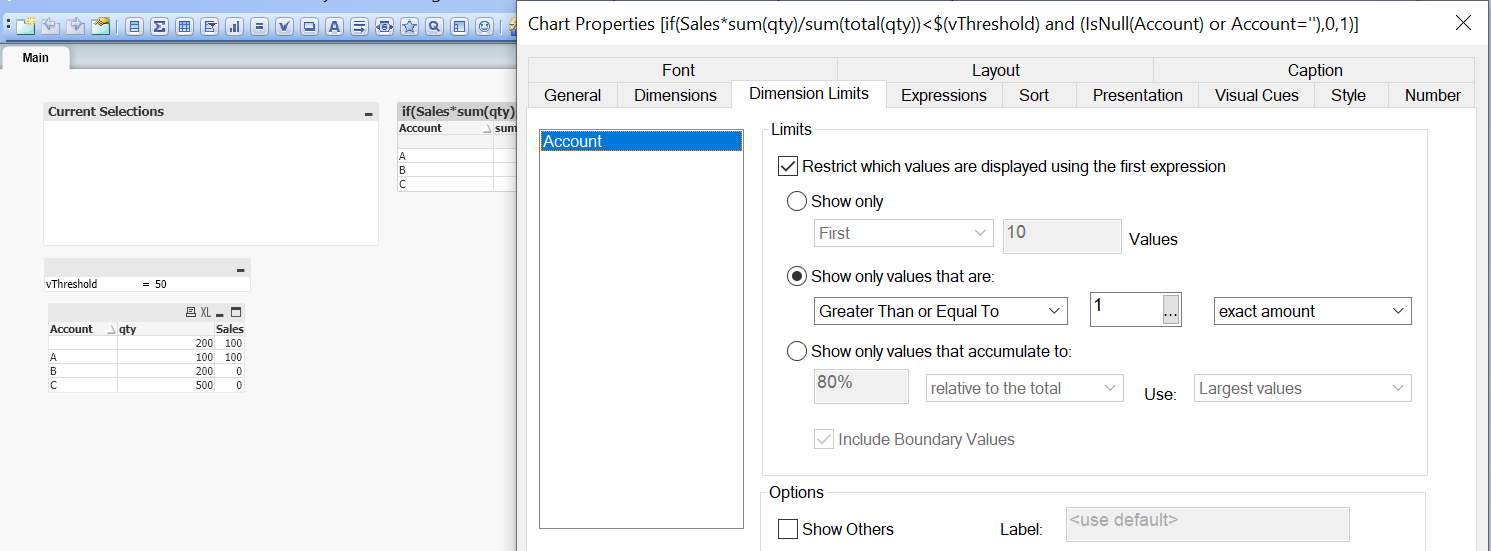Maximize the Account qty Sales table
The width and height of the screenshot is (1491, 551).
click(237, 313)
